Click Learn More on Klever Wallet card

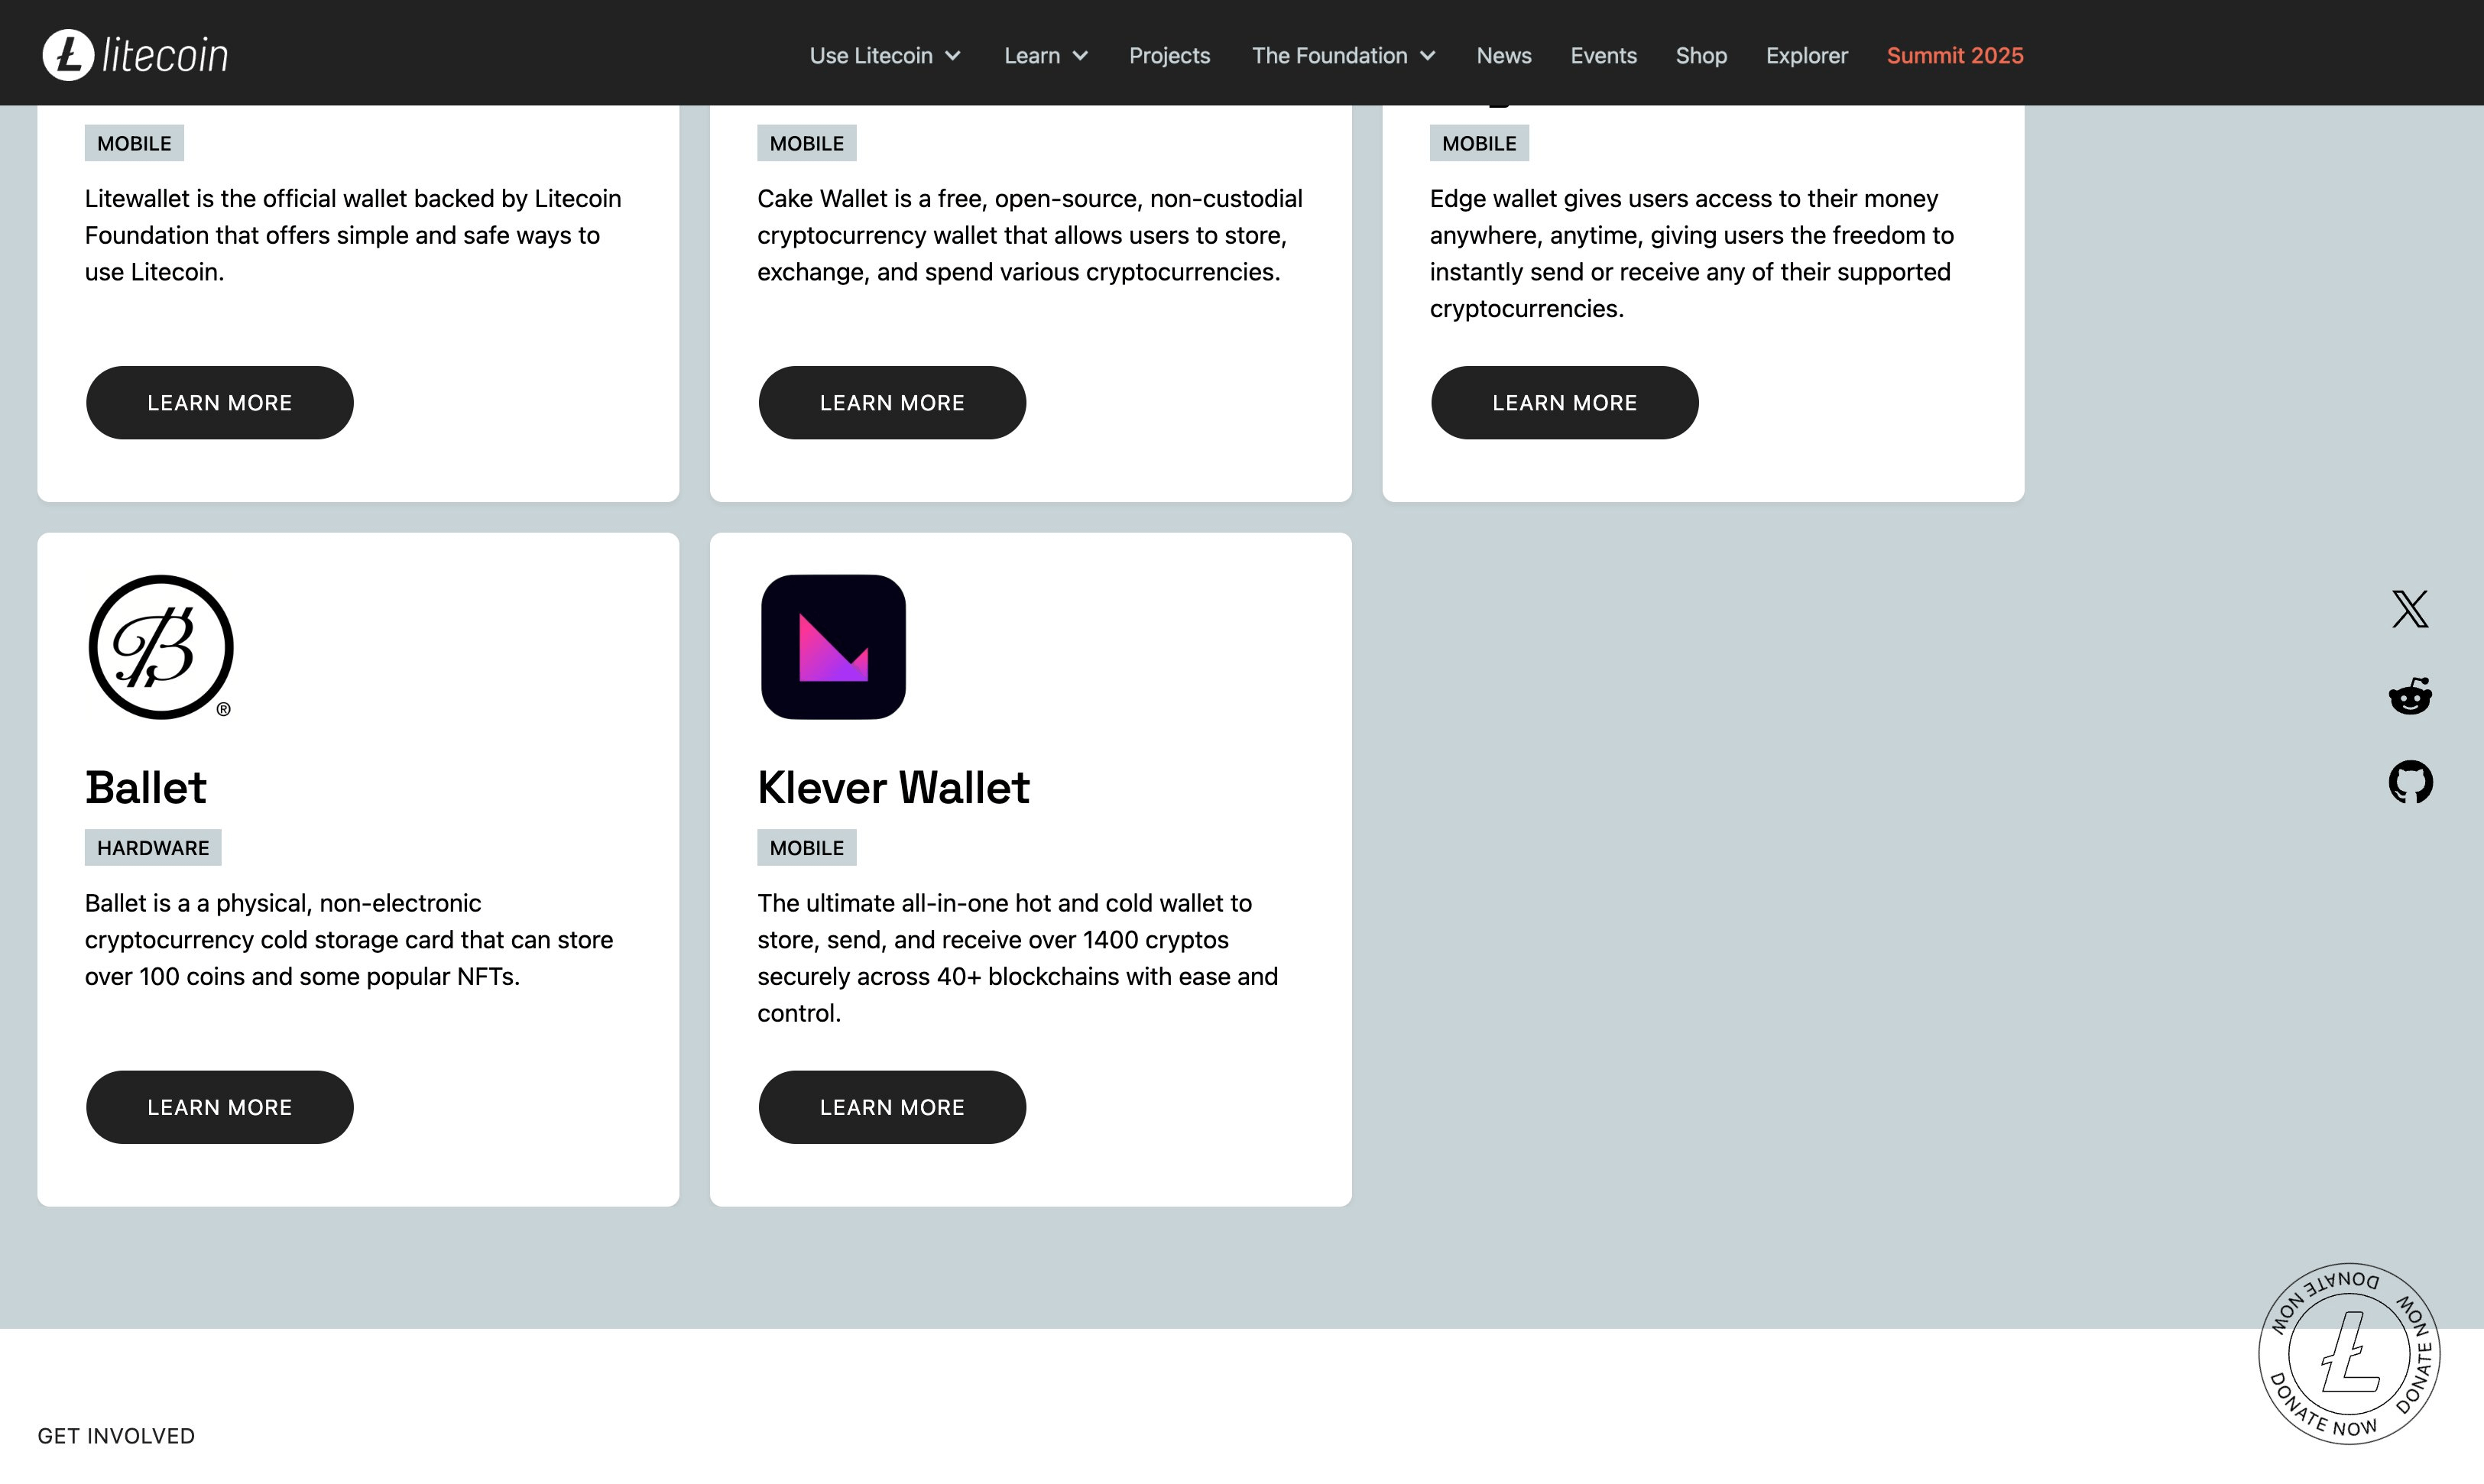pos(892,1107)
